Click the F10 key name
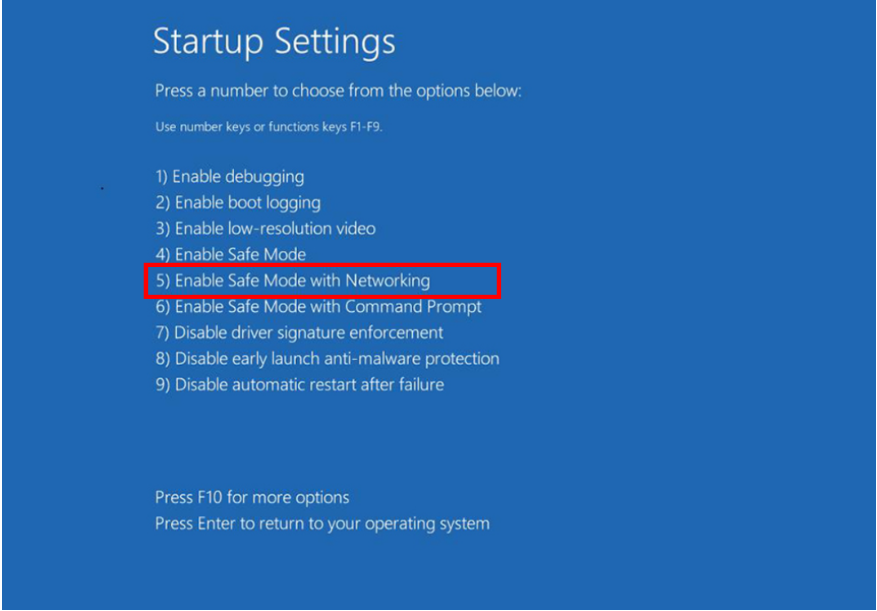The height and width of the screenshot is (611, 877). coord(210,497)
